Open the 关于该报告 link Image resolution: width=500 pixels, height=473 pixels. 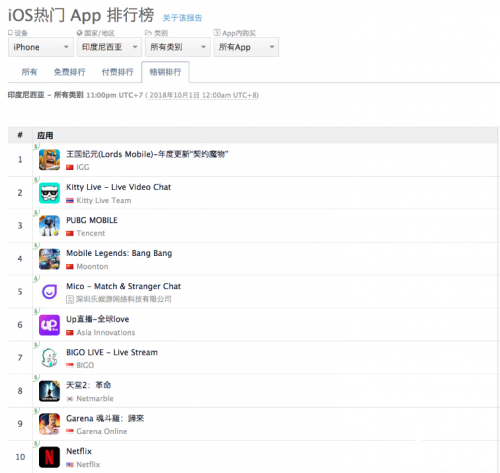click(x=182, y=18)
